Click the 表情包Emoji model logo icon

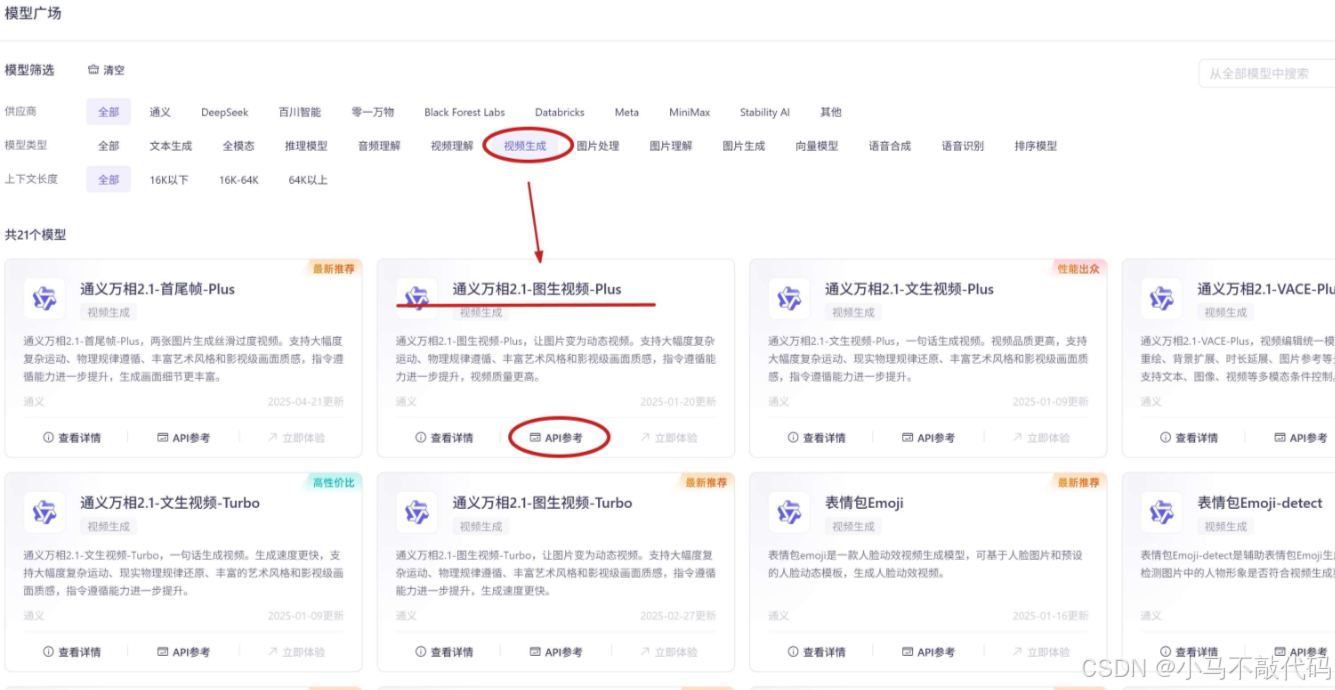(x=789, y=511)
